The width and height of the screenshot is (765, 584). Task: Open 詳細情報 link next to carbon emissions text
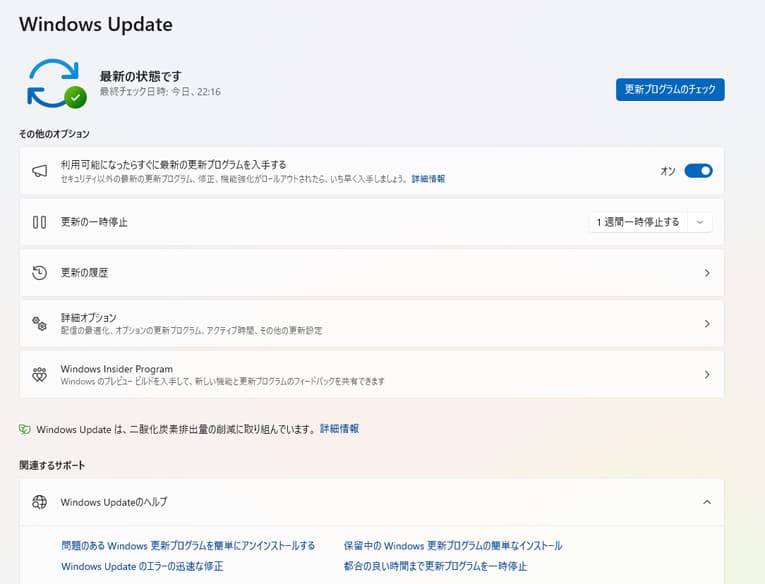point(339,429)
